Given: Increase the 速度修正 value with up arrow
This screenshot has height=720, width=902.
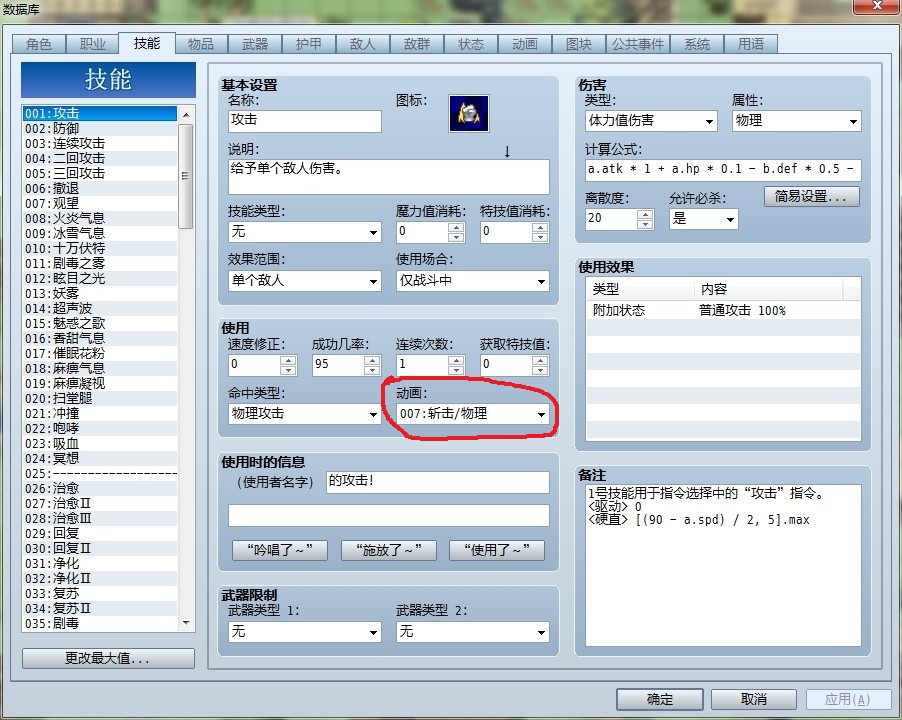Looking at the screenshot, I should point(288,361).
